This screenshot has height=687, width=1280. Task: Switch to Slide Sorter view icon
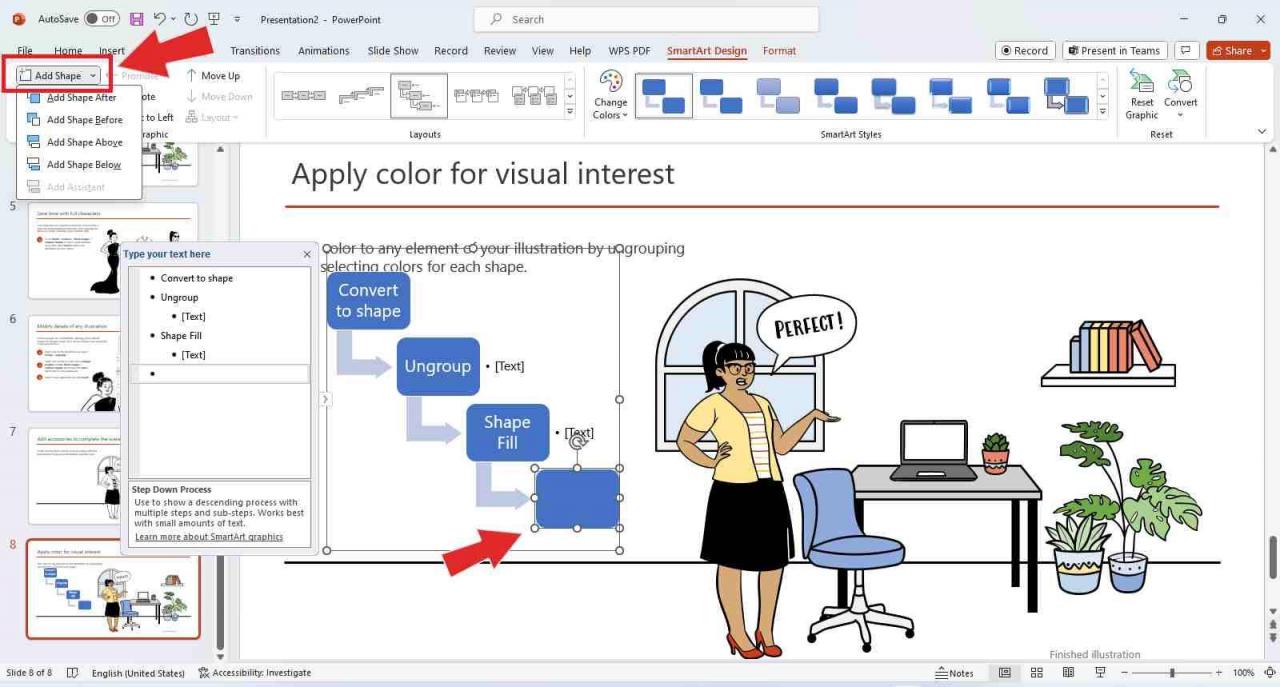pyautogui.click(x=1036, y=672)
